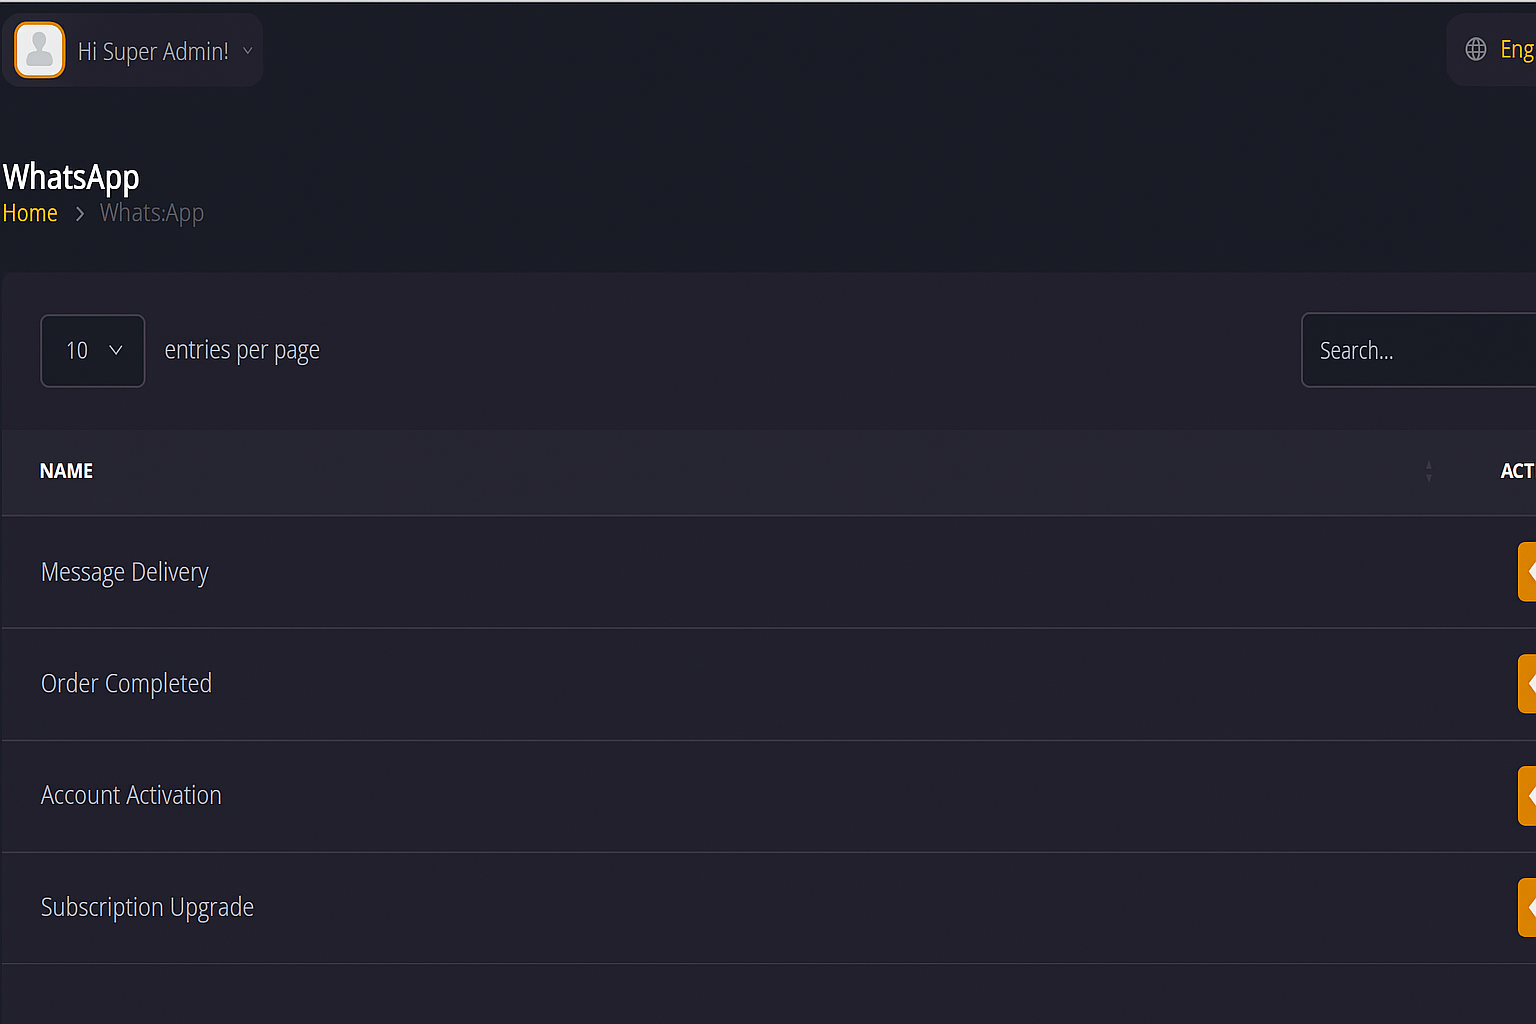Click the Search input field

click(x=1420, y=351)
